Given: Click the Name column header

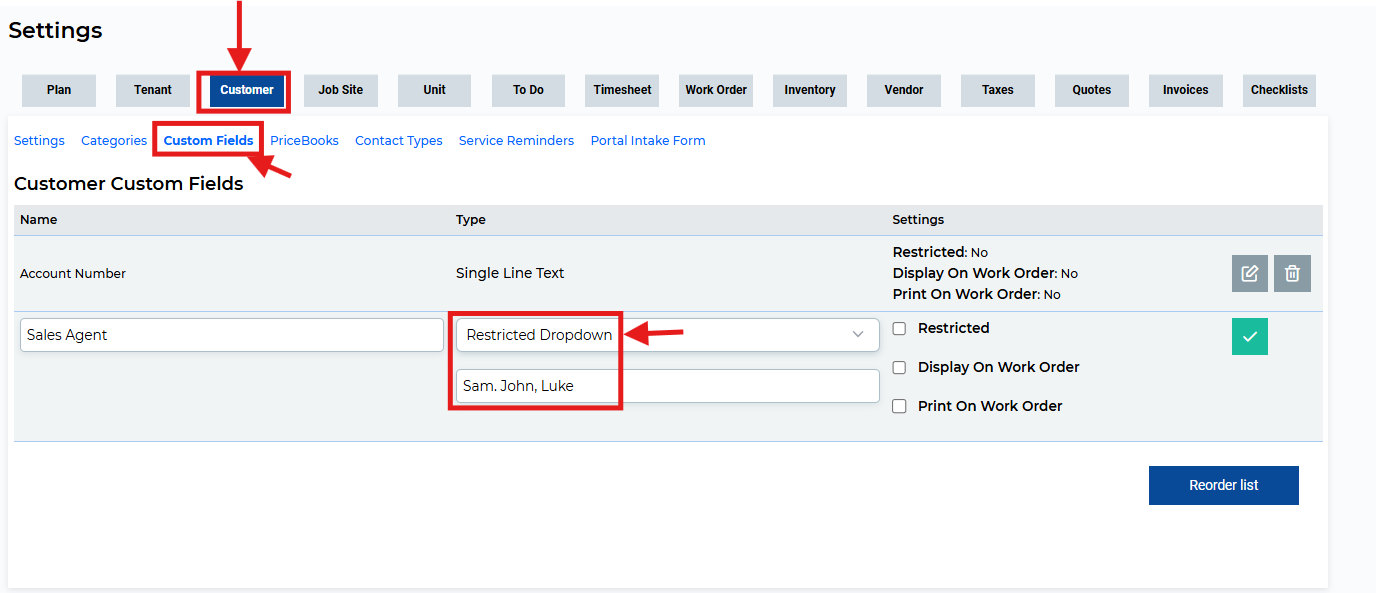Looking at the screenshot, I should 39,220.
